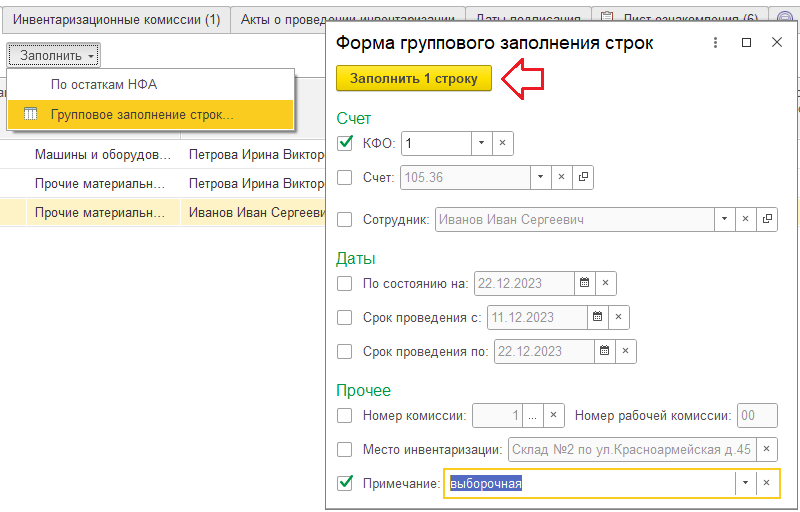The width and height of the screenshot is (800, 512).
Task: Enable the Место инвентаризации checkbox
Action: tap(345, 450)
